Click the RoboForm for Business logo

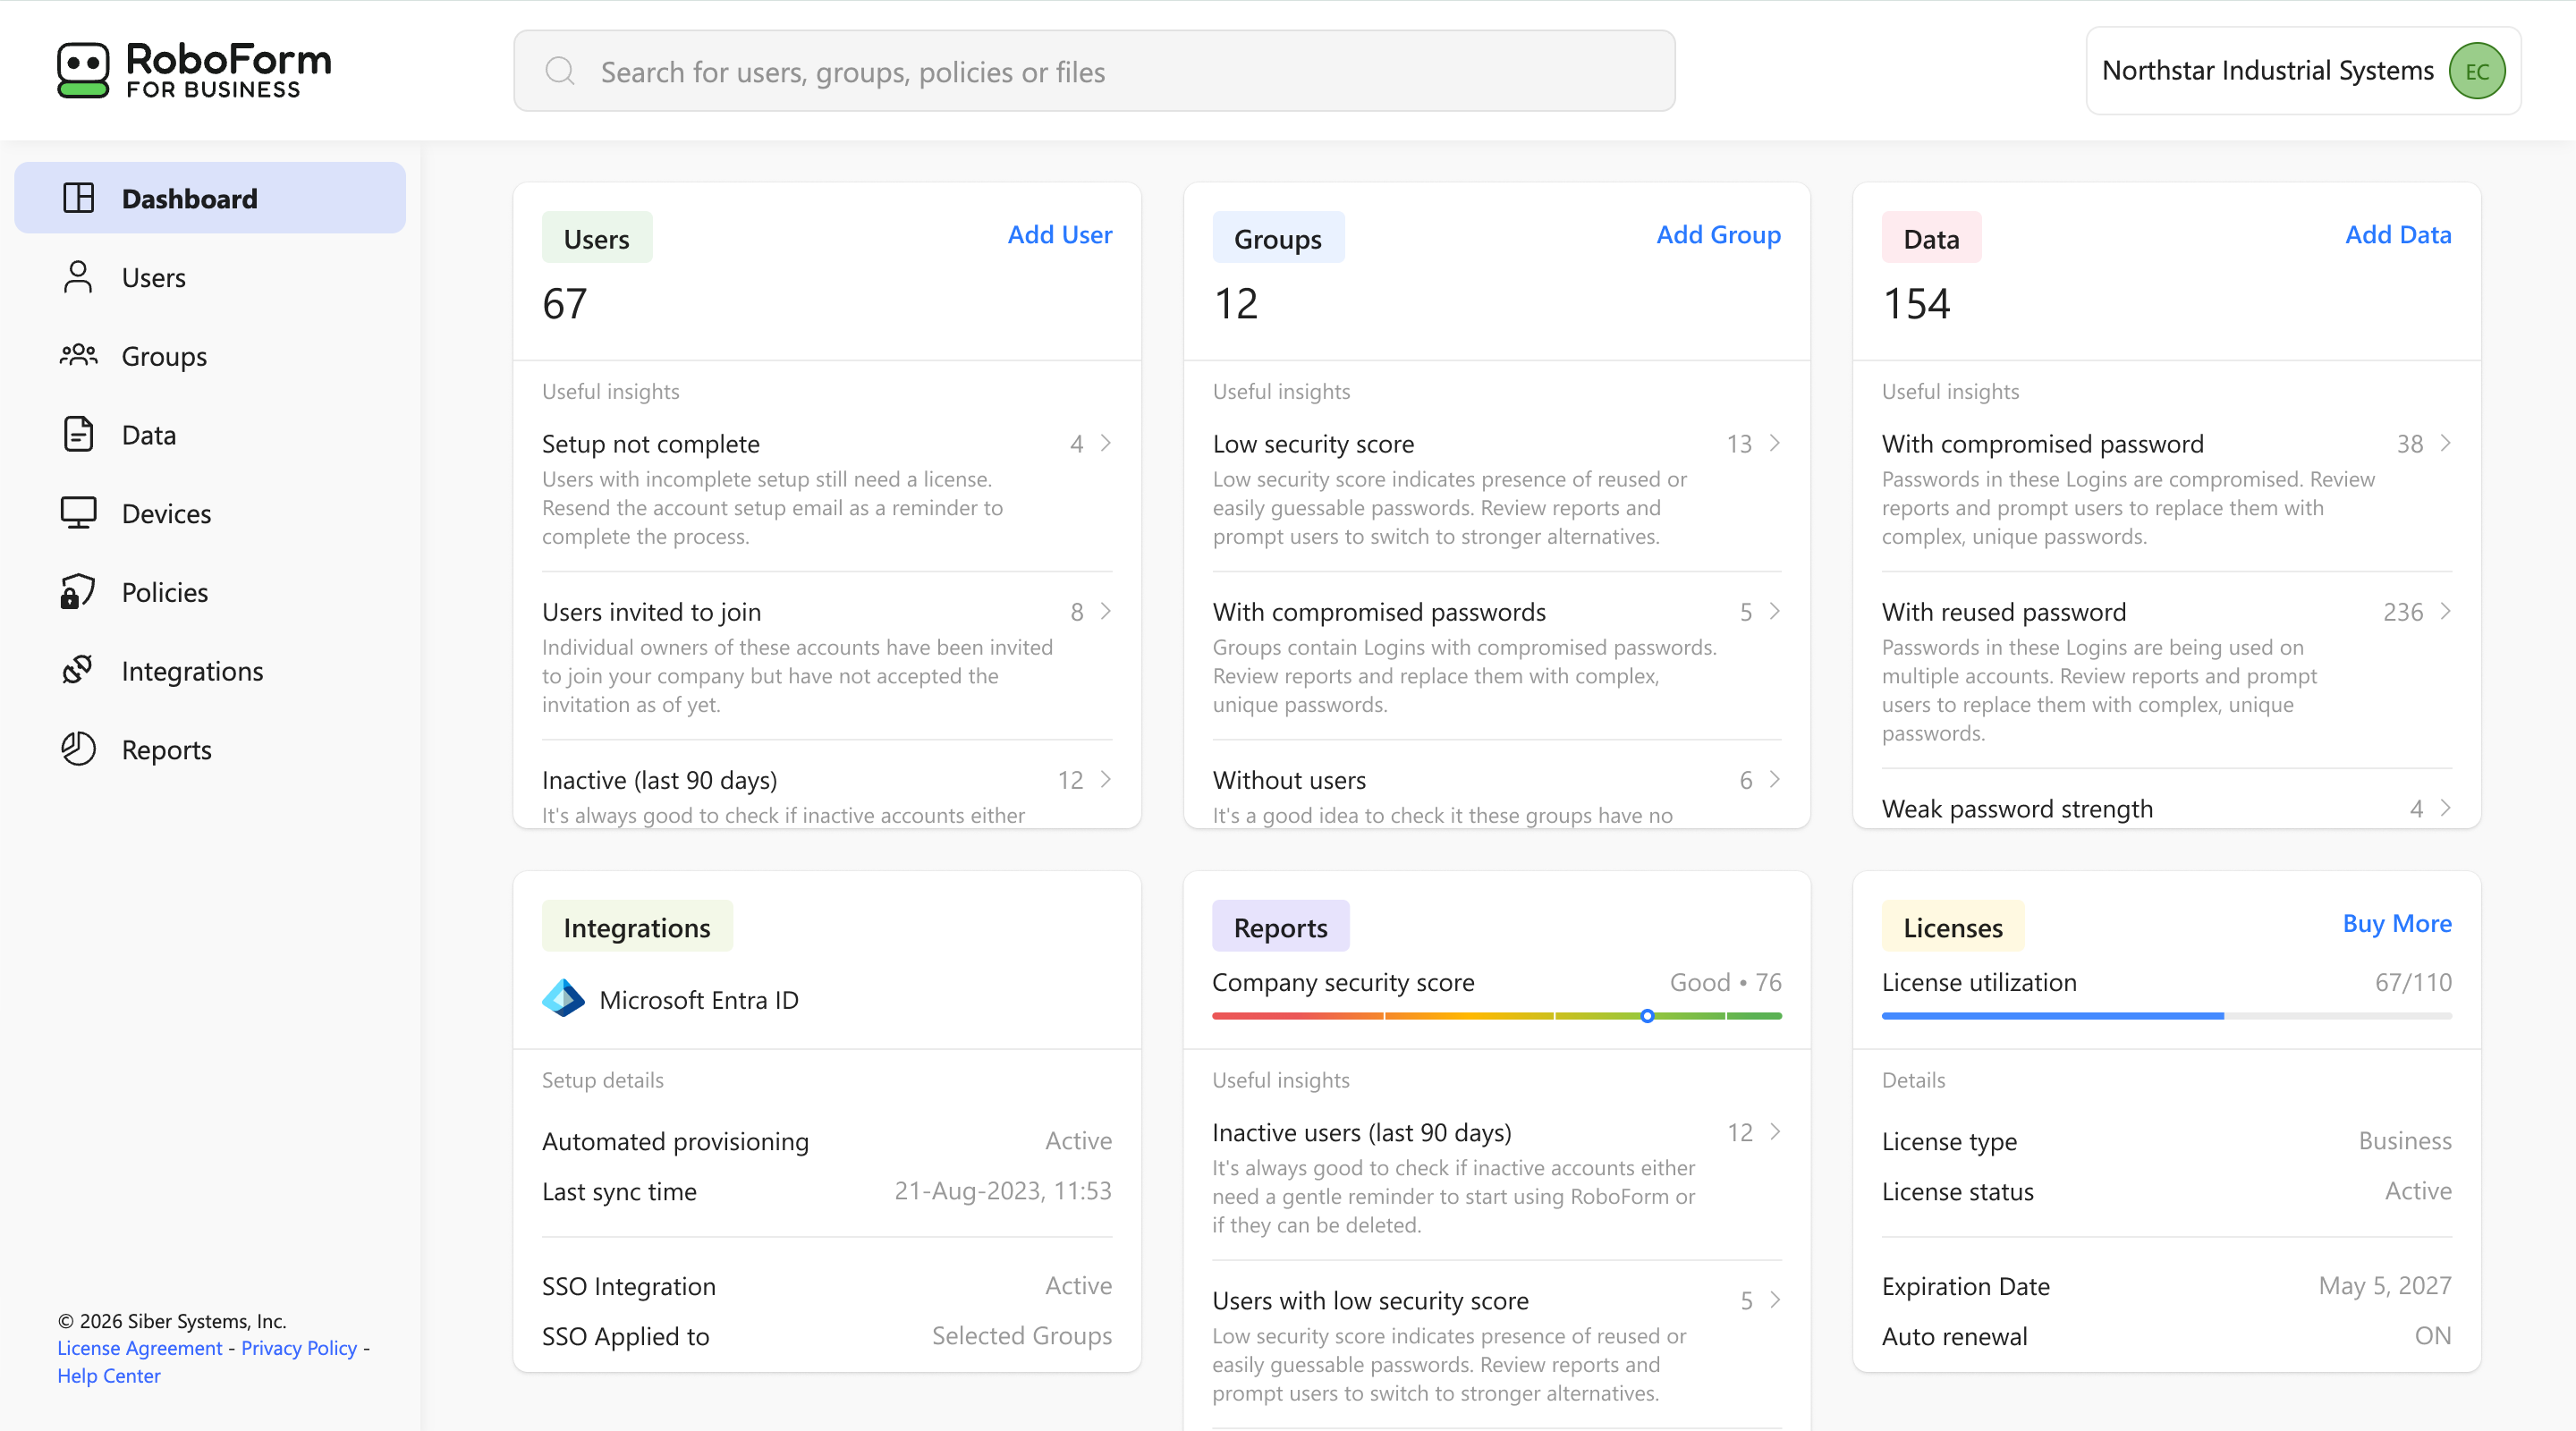pyautogui.click(x=194, y=70)
